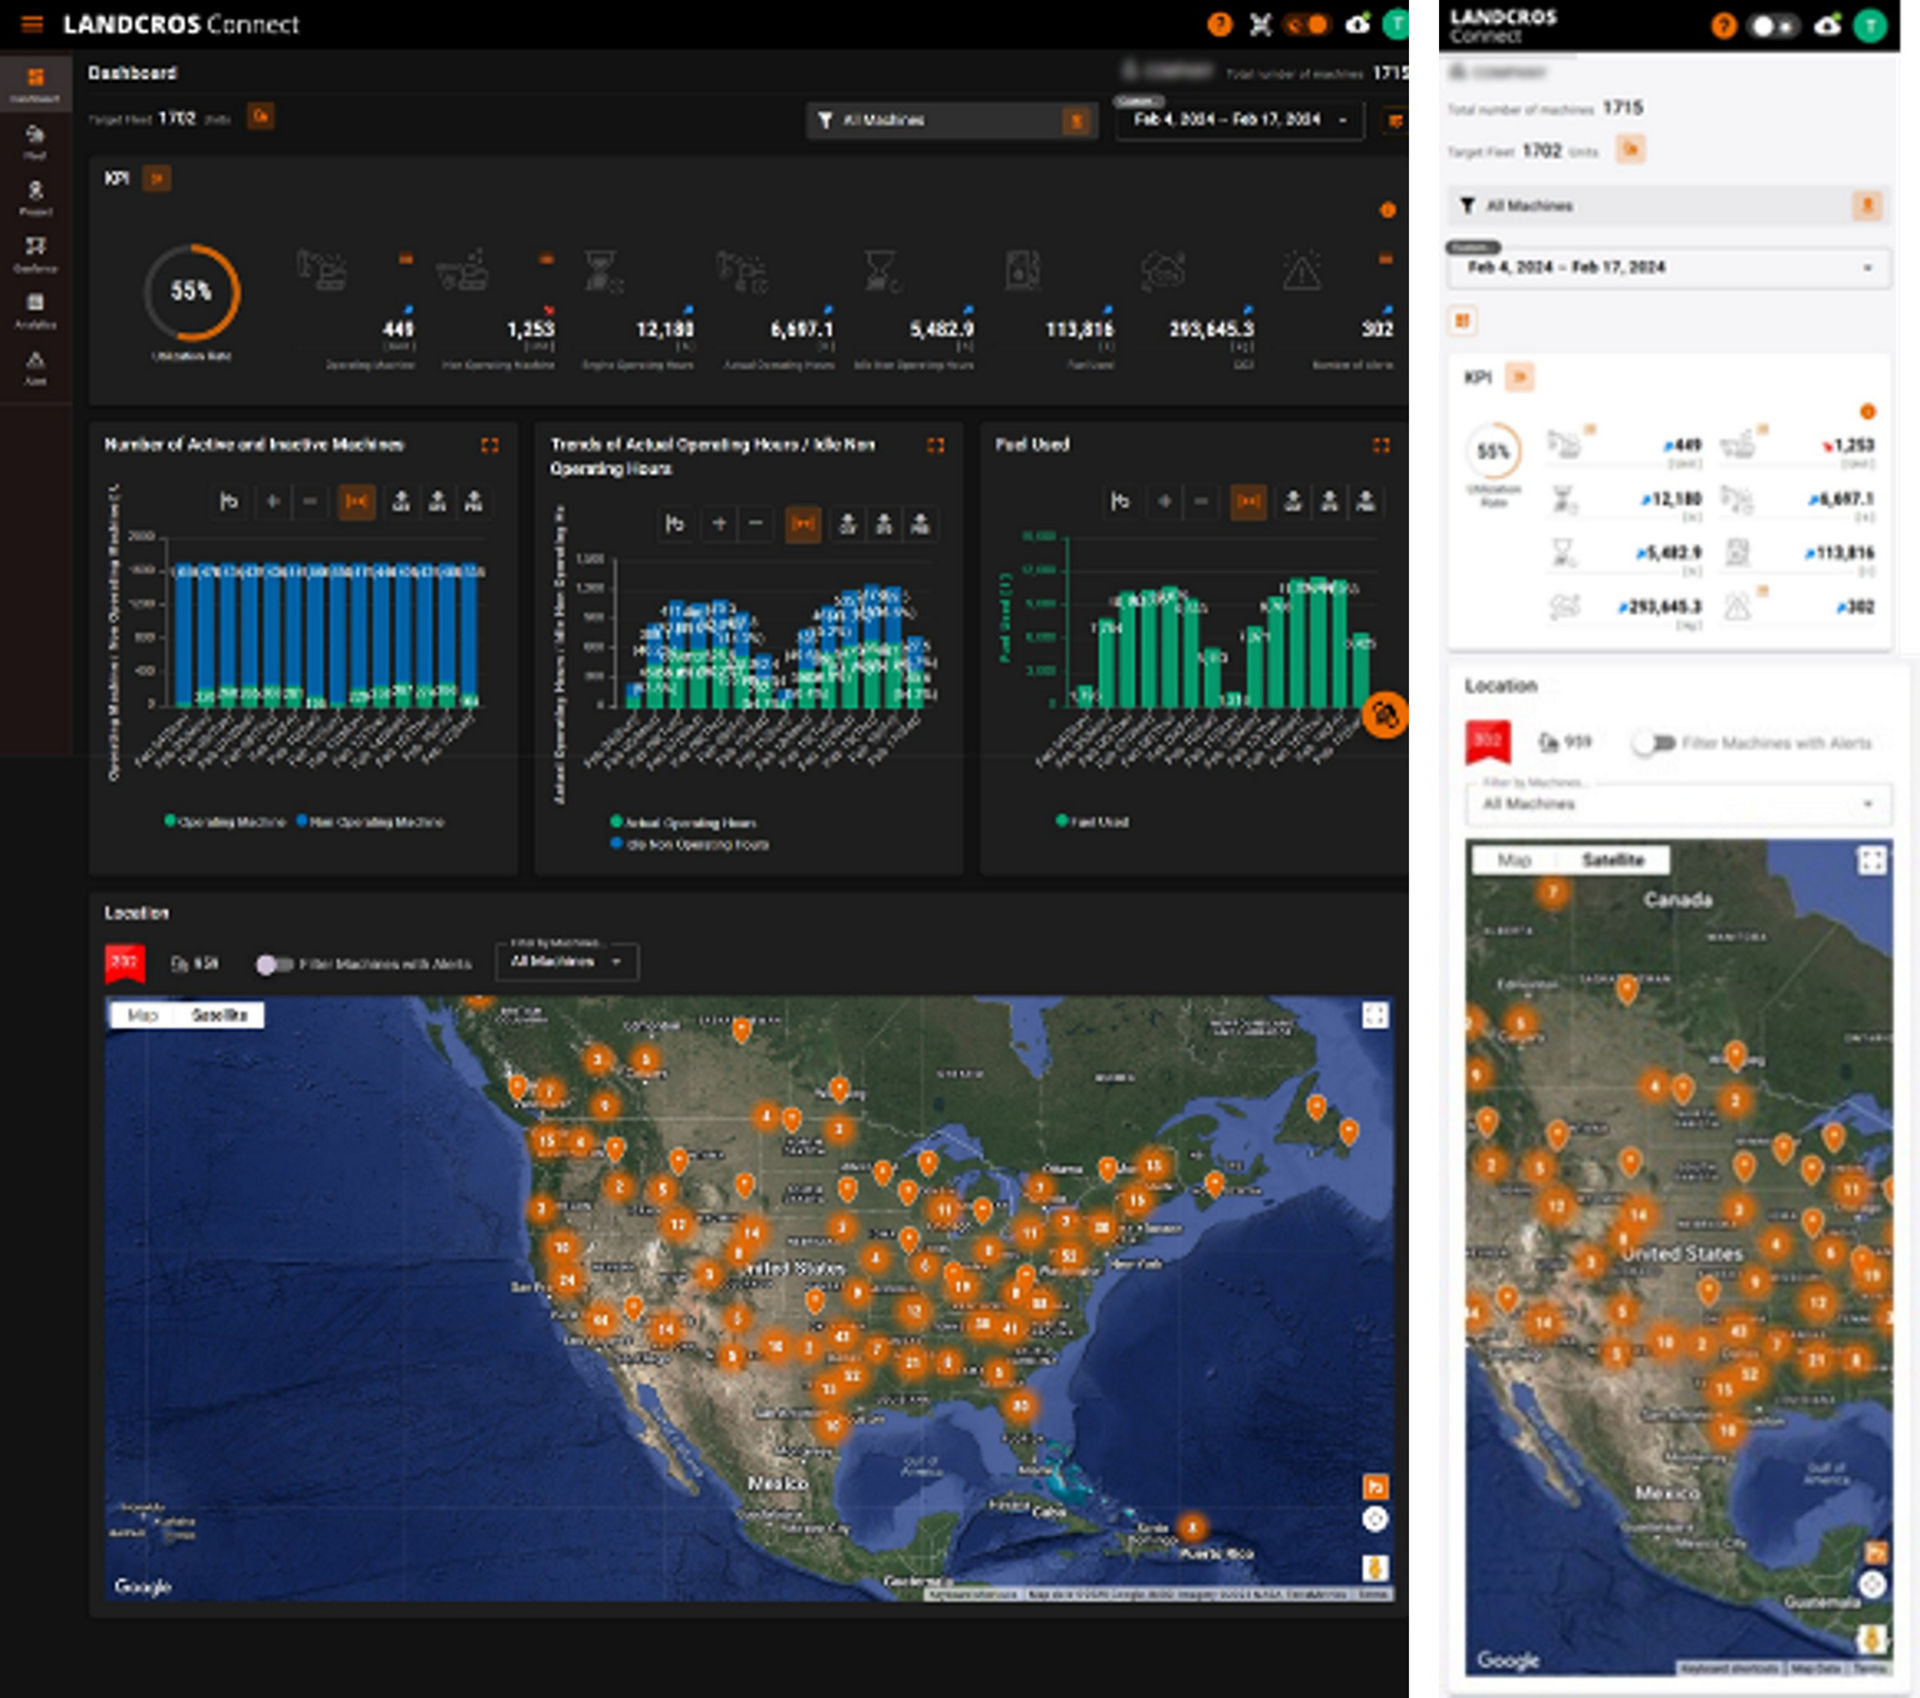
Task: Toggle the Fuel Used legend series
Action: point(1092,822)
